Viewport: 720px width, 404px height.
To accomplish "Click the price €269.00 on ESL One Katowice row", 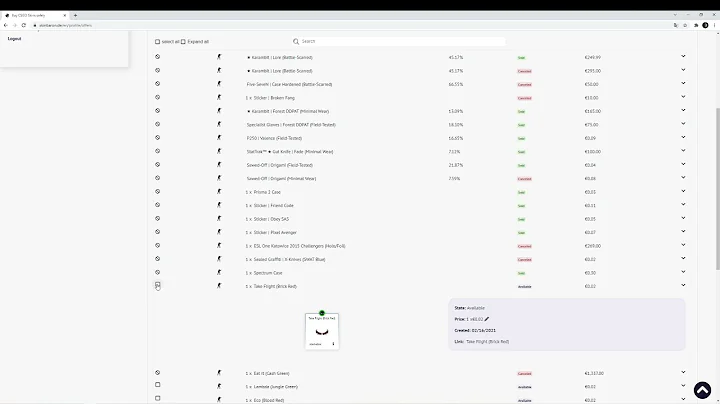I will coord(592,246).
